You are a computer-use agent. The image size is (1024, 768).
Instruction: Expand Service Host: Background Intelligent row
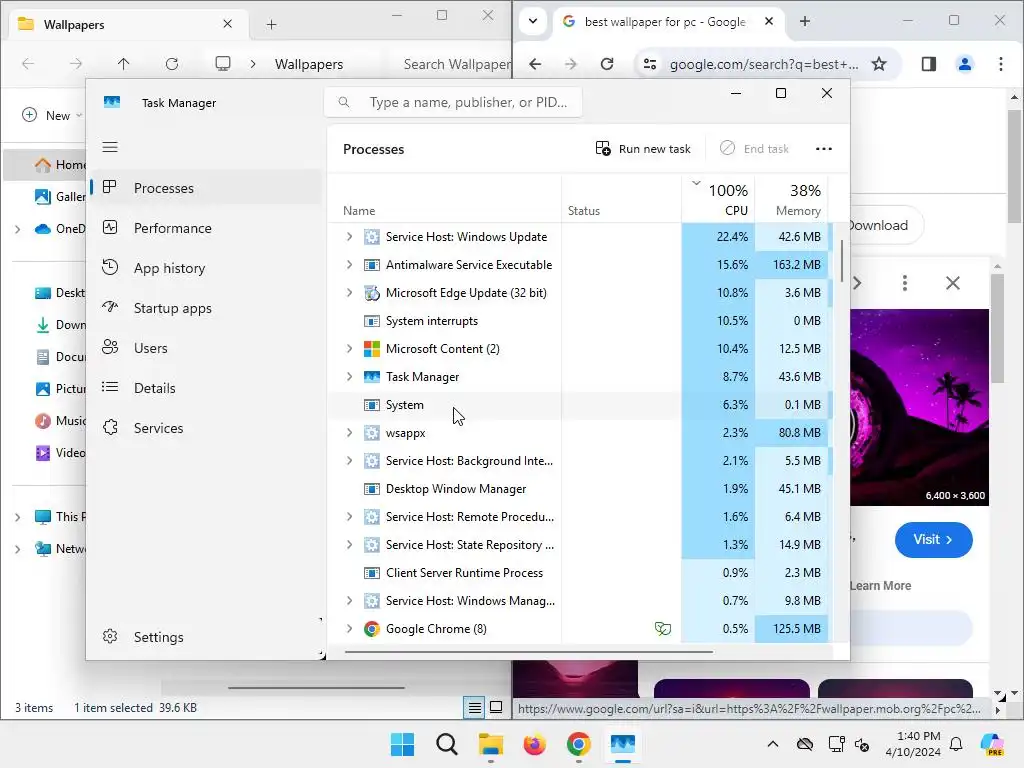point(349,461)
